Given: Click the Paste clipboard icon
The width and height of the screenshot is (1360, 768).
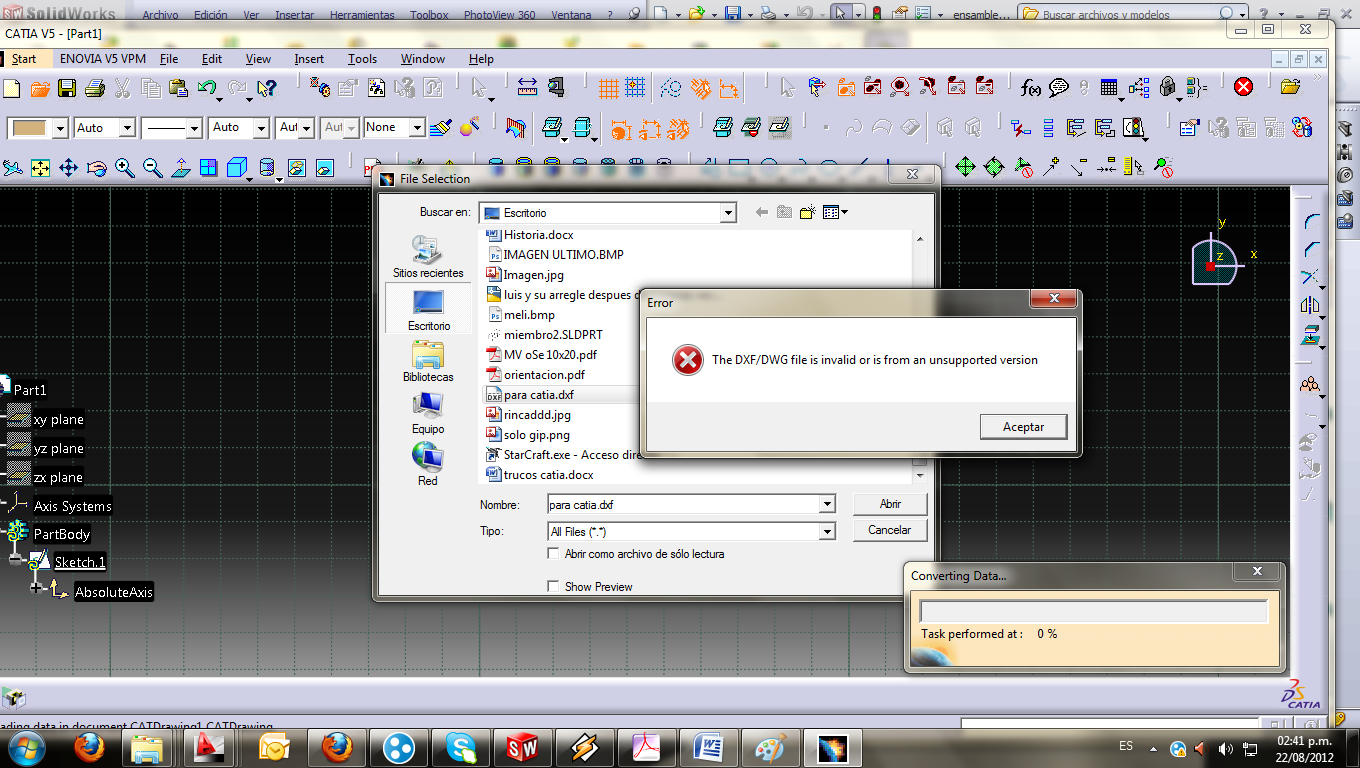Looking at the screenshot, I should coord(180,88).
